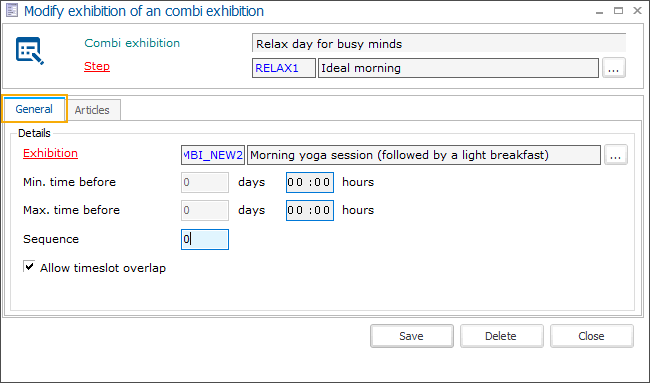Click the red Exhibition link label
This screenshot has height=383, width=650.
click(x=51, y=153)
